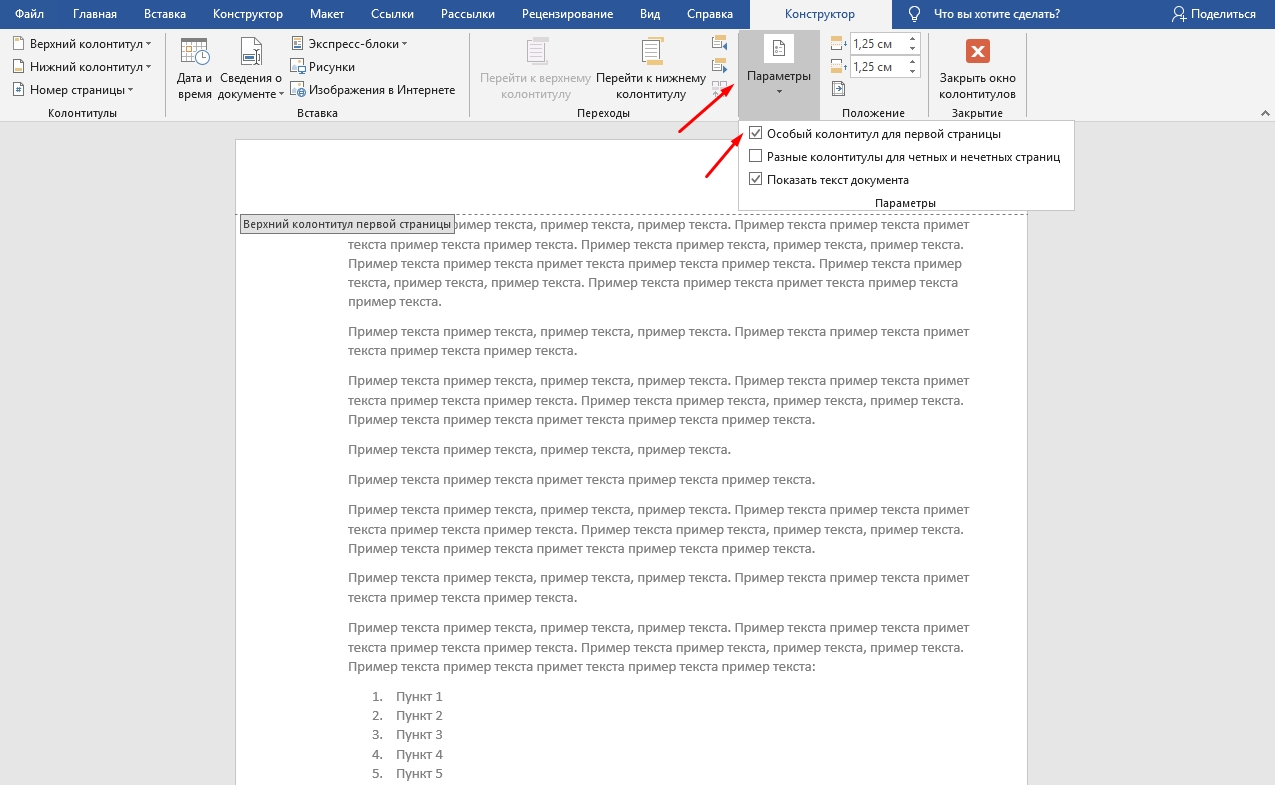Image resolution: width=1275 pixels, height=785 pixels.
Task: Switch to the Вставка ribbon tab
Action: click(x=165, y=14)
